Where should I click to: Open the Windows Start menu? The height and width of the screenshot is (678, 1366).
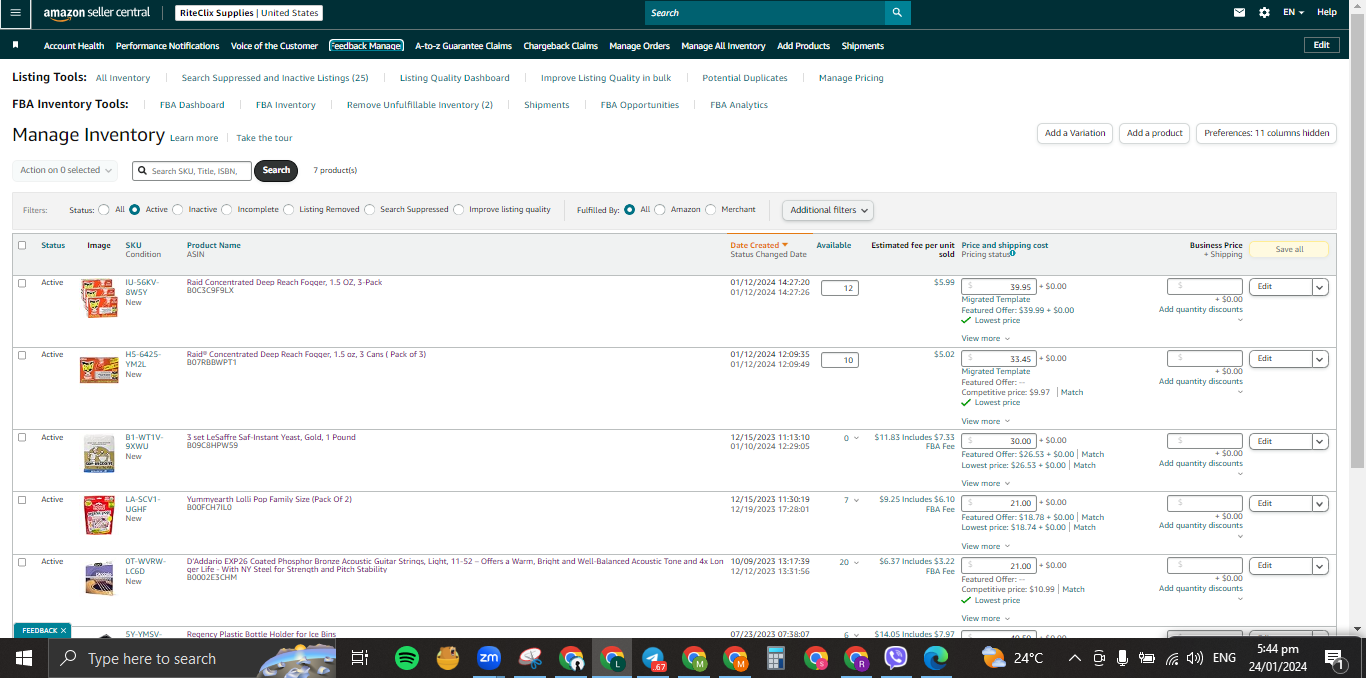point(24,658)
